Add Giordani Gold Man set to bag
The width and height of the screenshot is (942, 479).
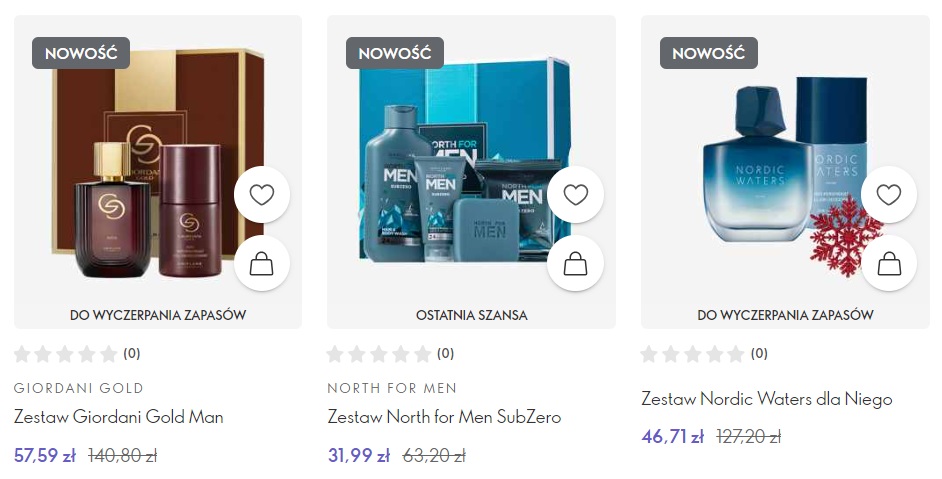262,263
